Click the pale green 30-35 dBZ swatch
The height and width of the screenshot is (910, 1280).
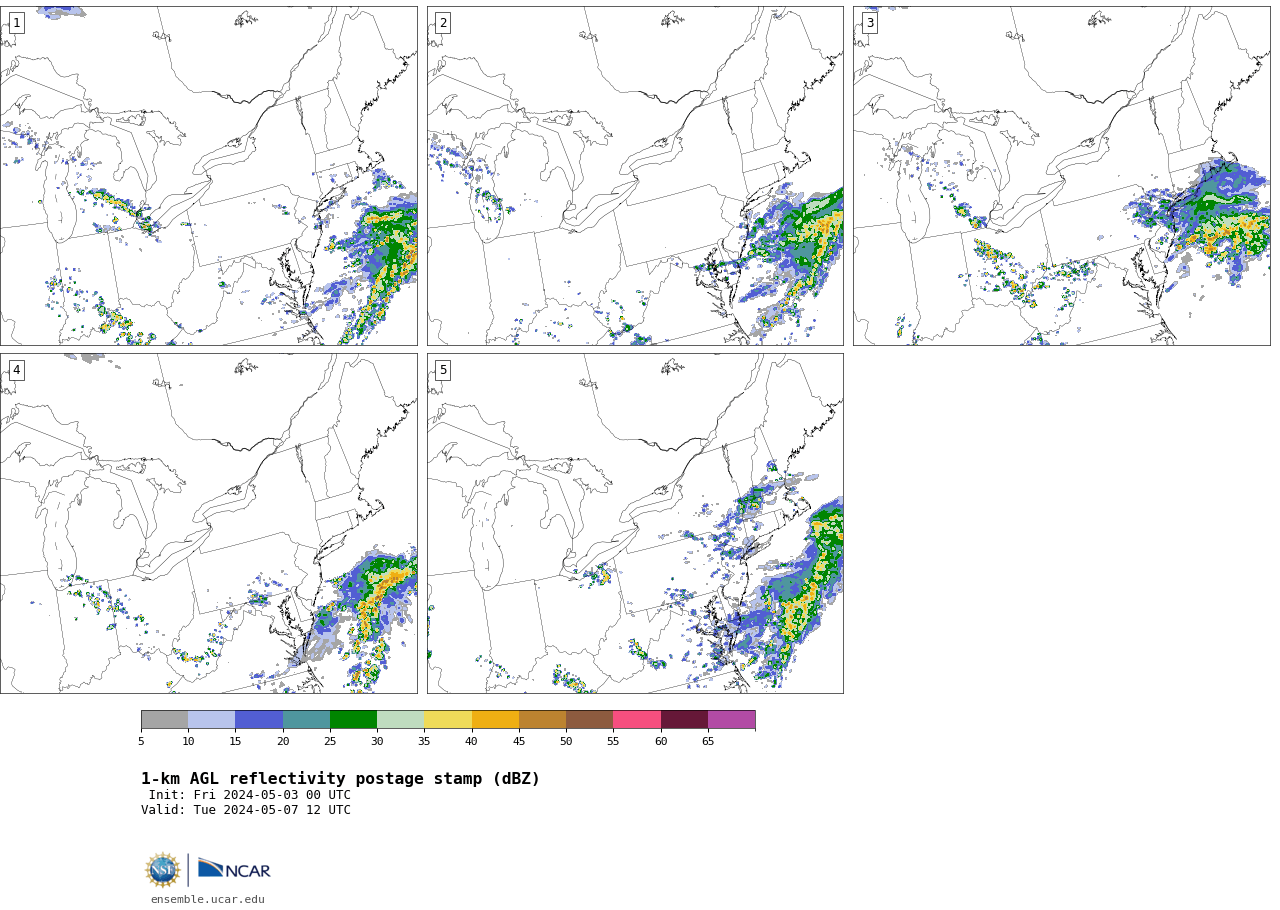[400, 720]
